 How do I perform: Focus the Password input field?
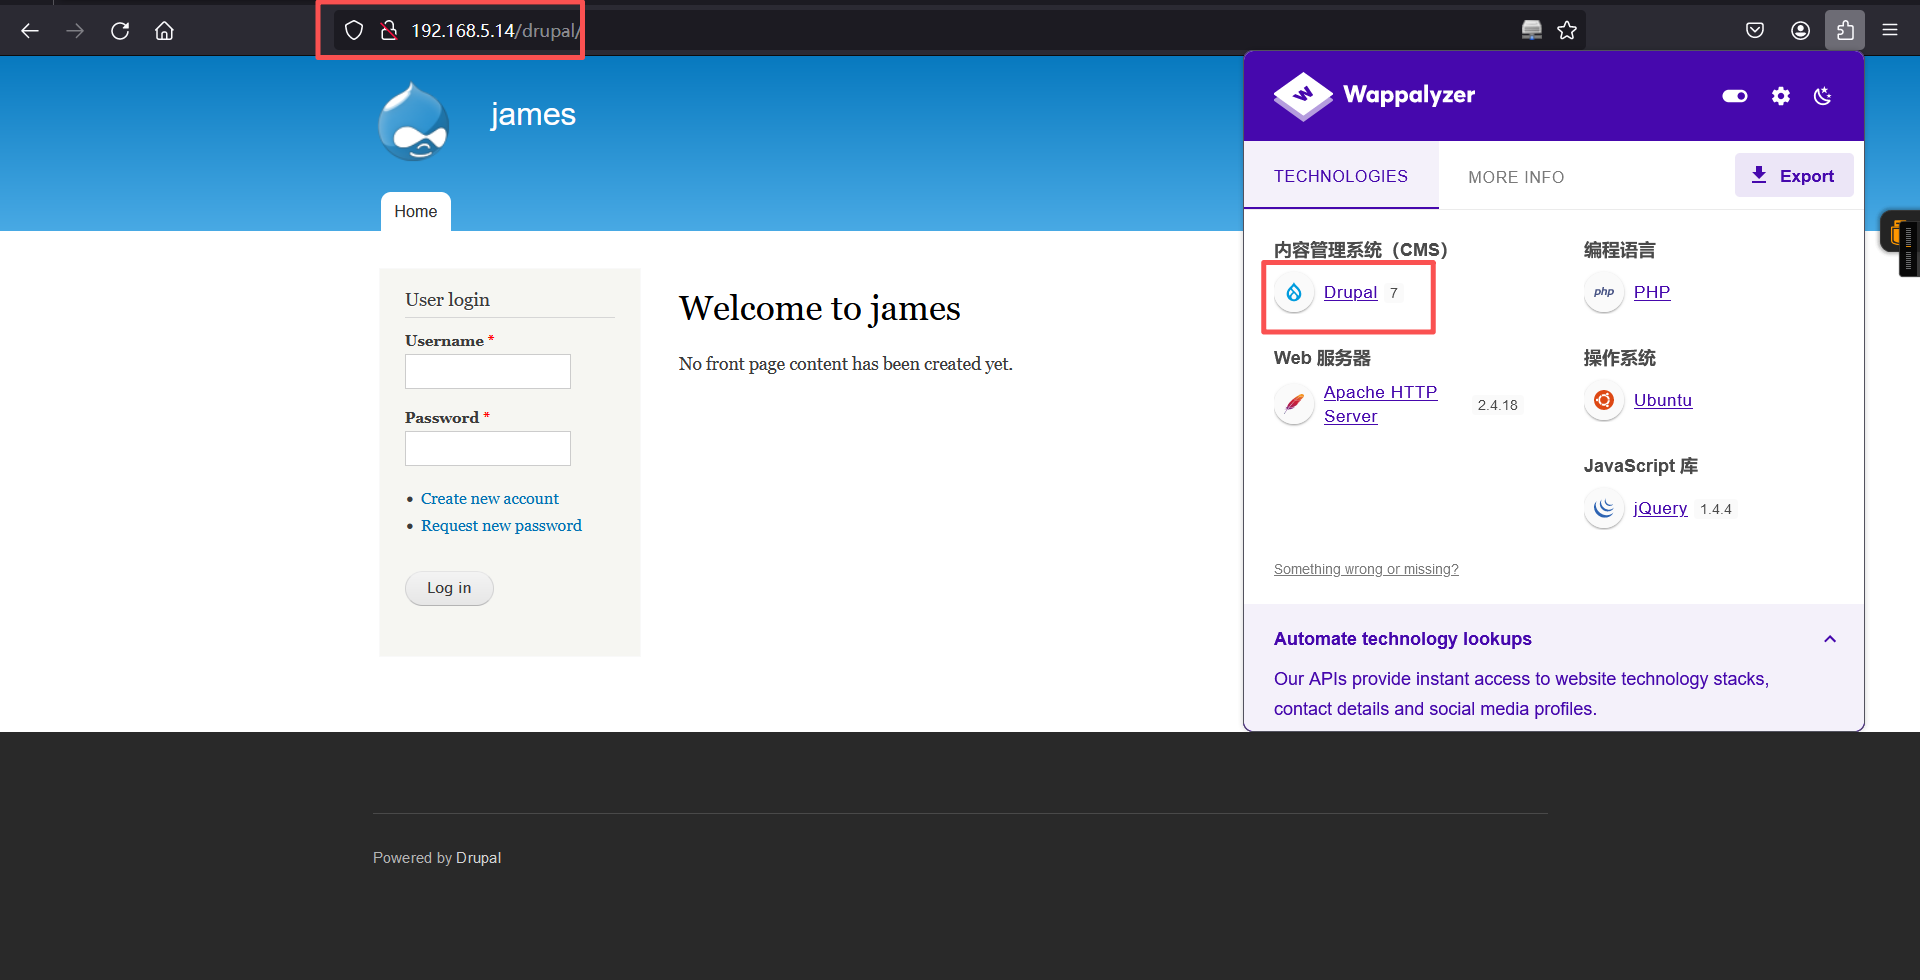[x=488, y=448]
